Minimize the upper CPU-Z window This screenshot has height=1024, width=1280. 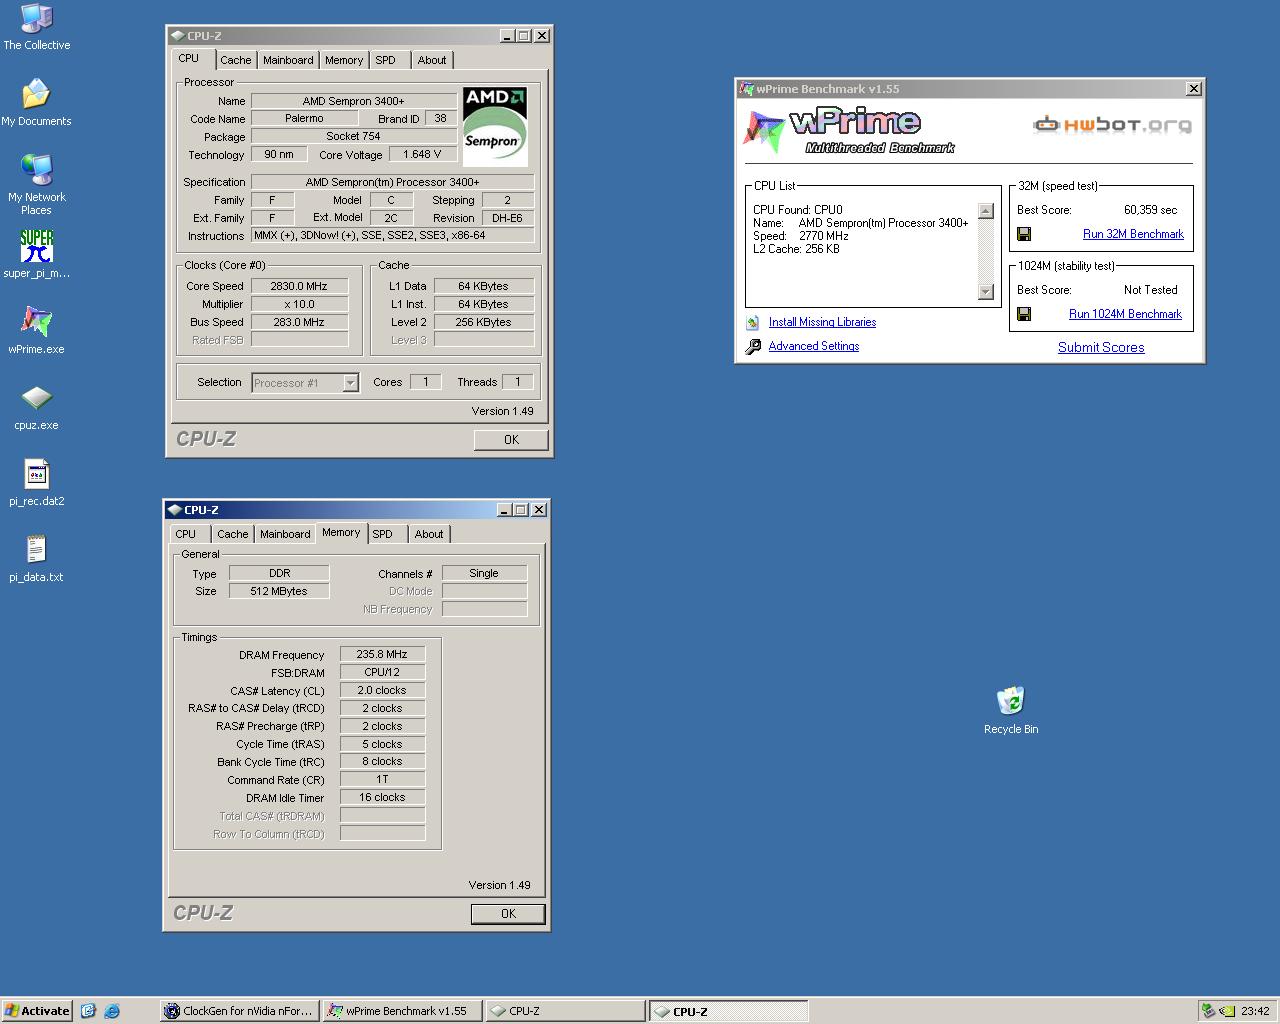coord(505,36)
